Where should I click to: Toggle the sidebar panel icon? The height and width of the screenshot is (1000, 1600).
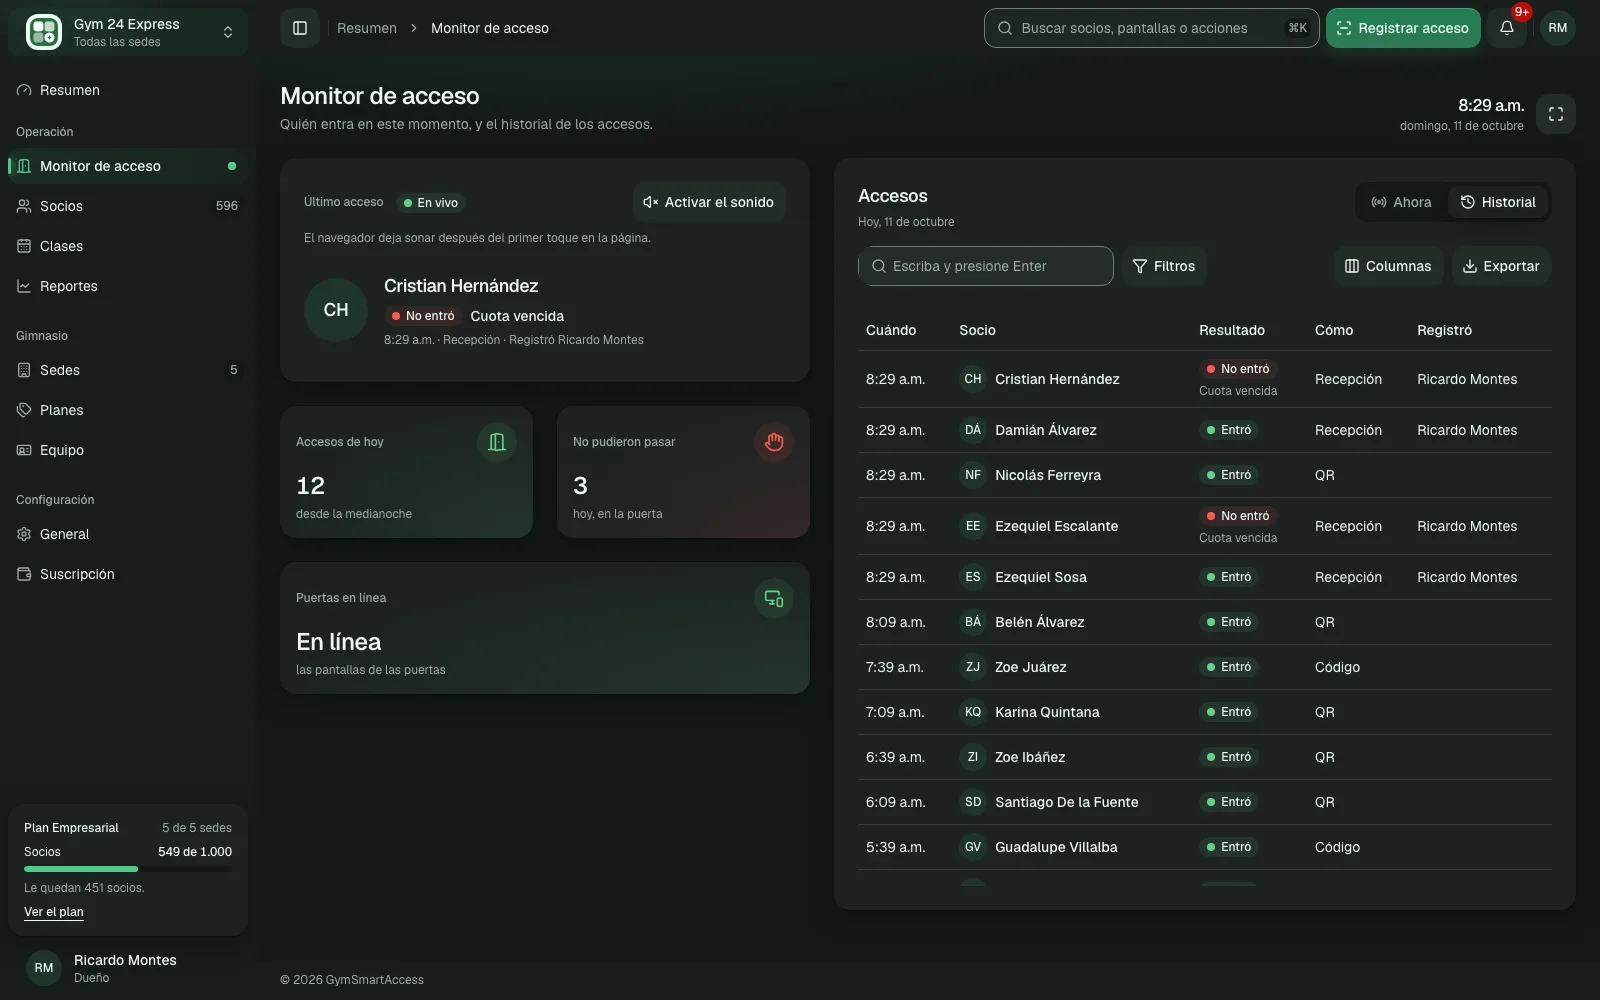coord(300,28)
